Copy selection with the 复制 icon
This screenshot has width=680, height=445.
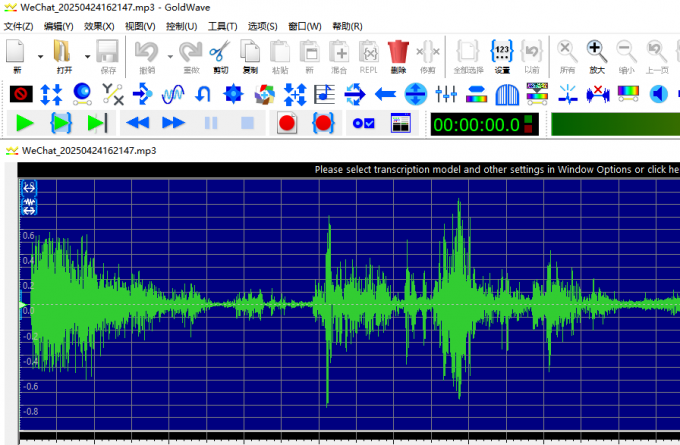click(x=250, y=52)
